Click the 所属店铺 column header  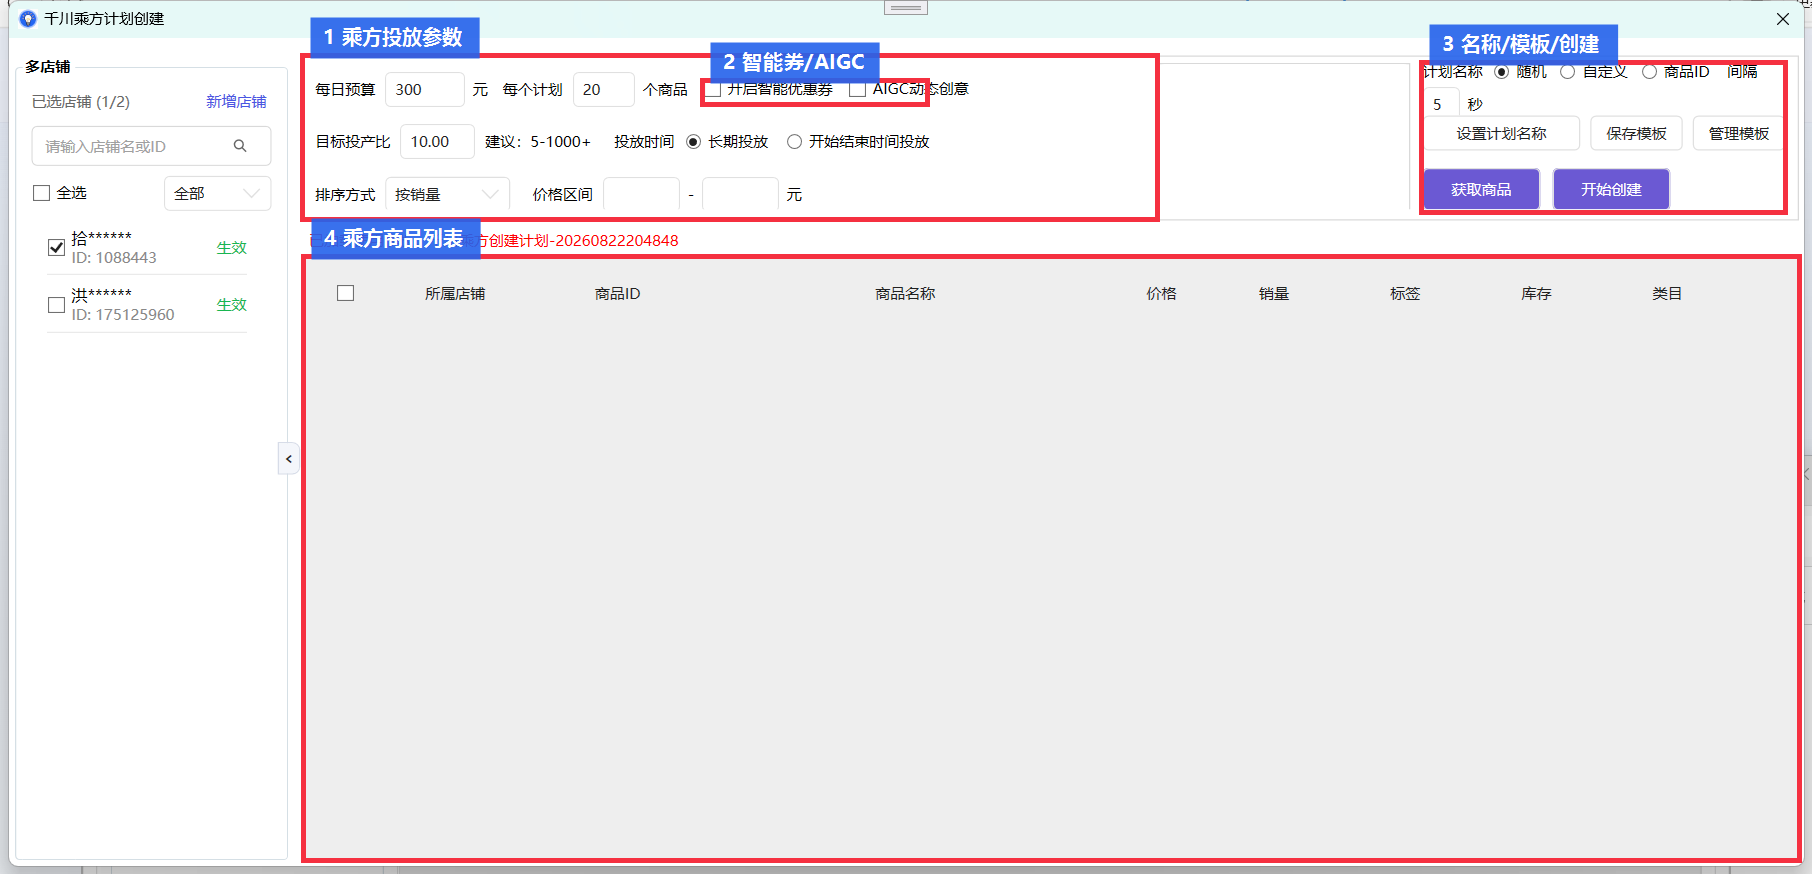click(455, 293)
